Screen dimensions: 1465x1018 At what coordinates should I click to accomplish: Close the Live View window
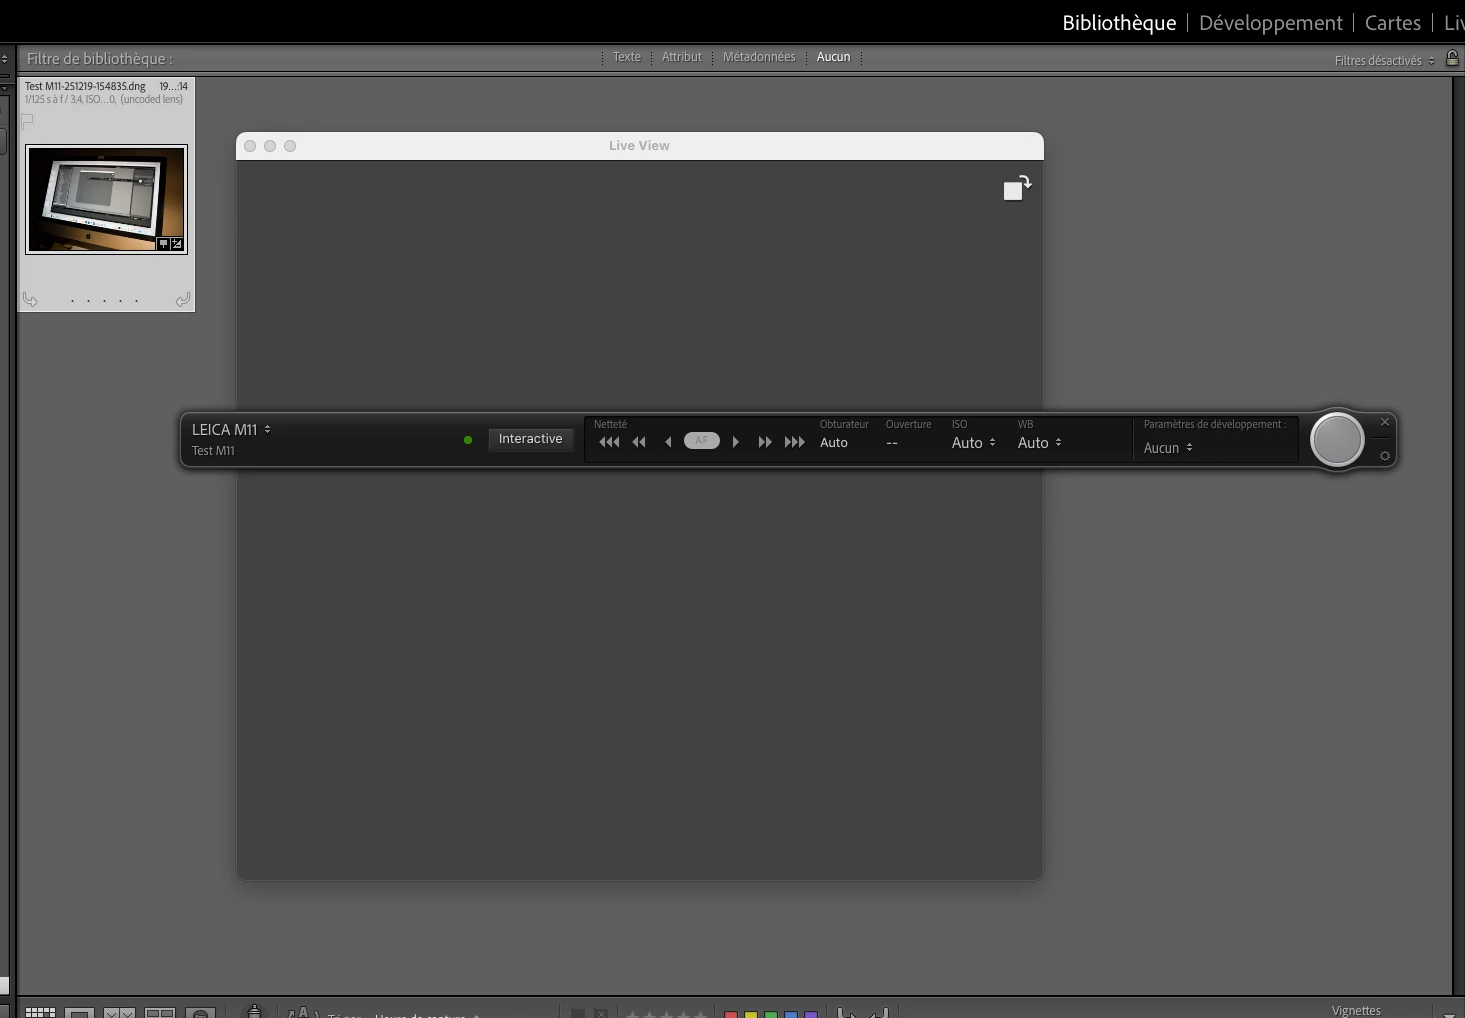click(x=250, y=146)
